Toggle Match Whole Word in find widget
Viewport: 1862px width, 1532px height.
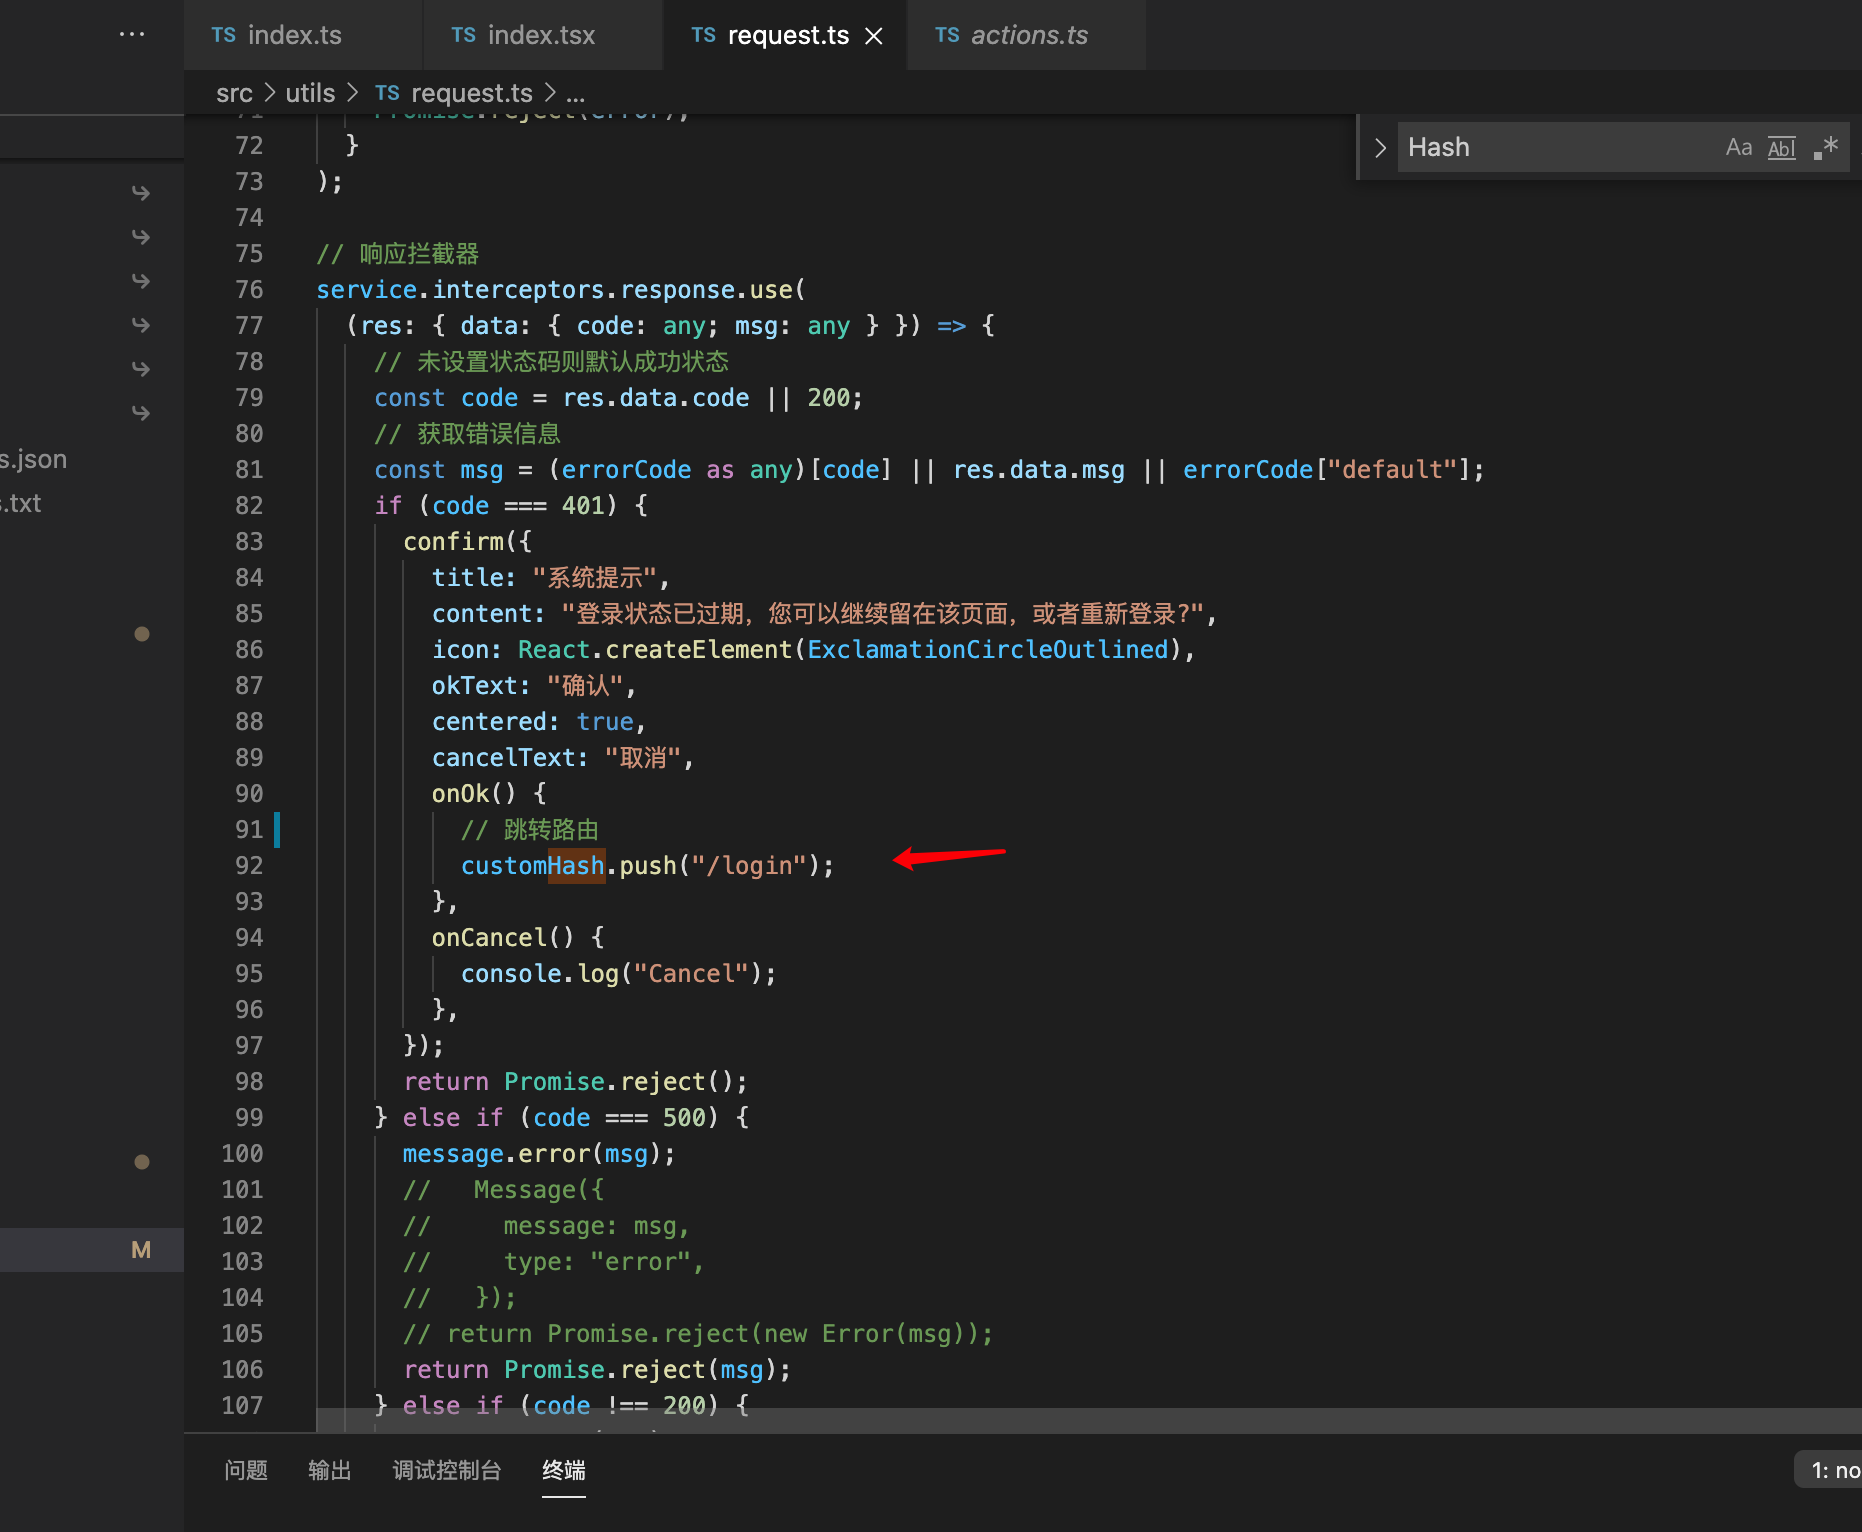(1782, 148)
